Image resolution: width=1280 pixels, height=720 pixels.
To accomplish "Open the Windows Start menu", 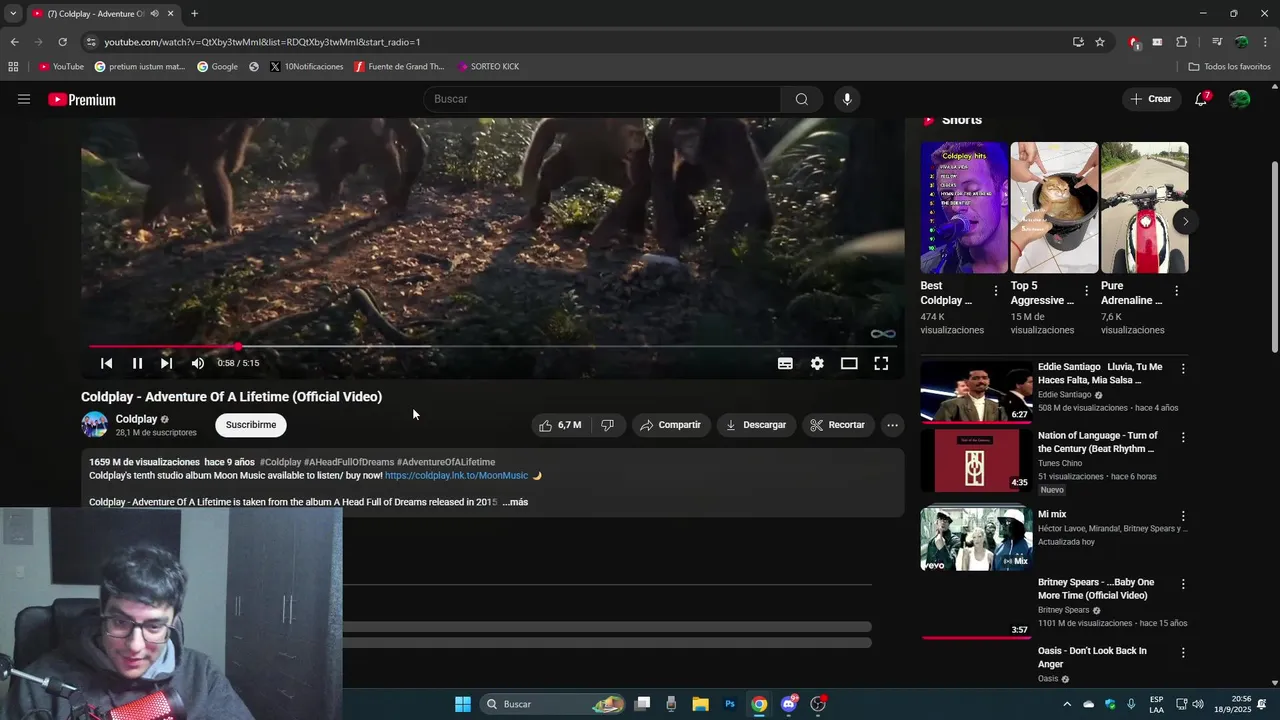I will point(463,704).
